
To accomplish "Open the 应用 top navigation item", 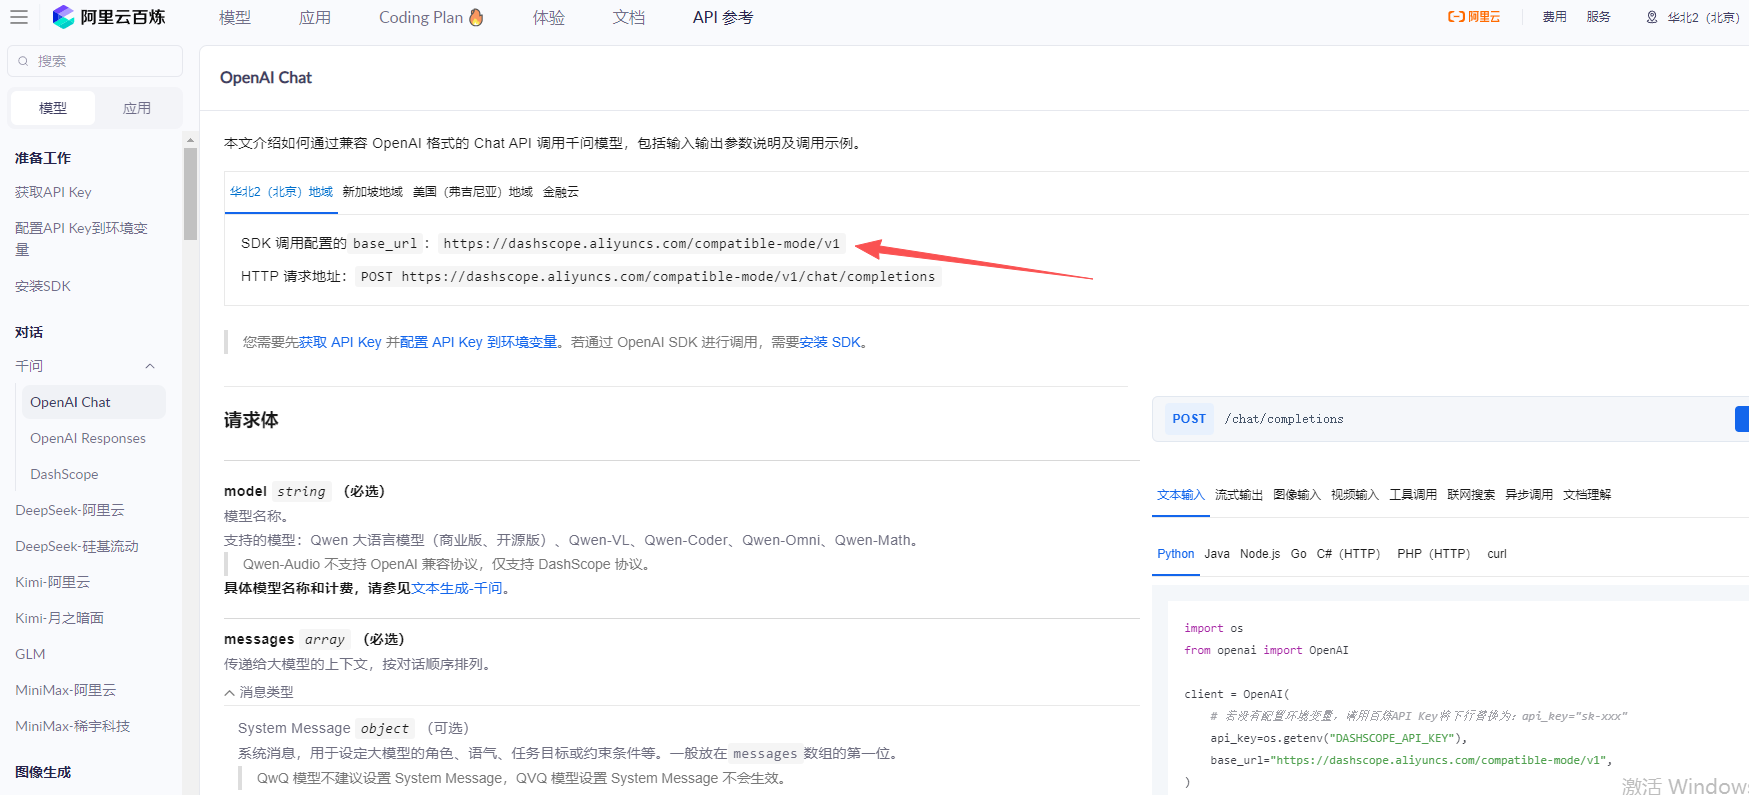I will (315, 17).
